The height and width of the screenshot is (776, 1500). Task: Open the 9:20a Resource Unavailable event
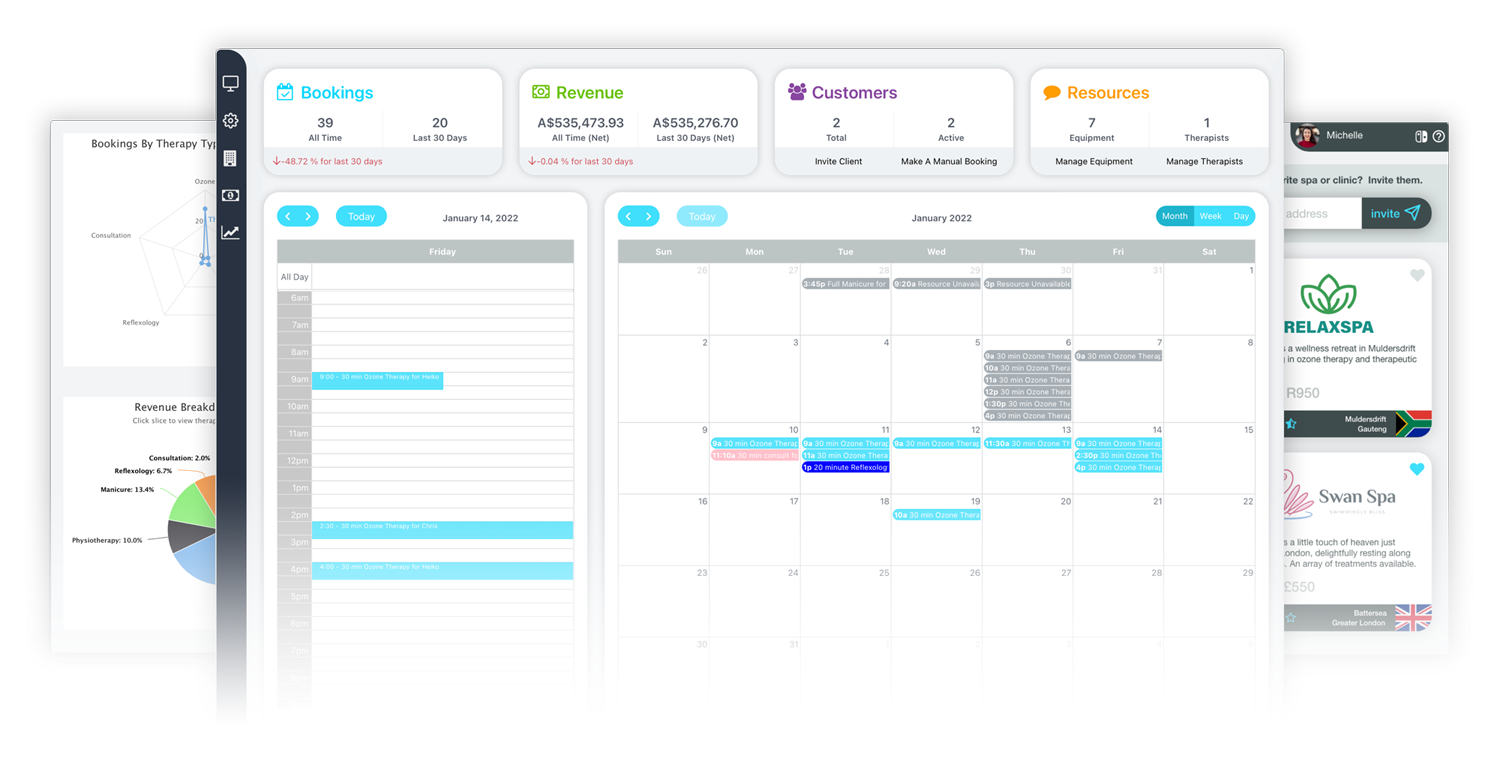point(936,284)
